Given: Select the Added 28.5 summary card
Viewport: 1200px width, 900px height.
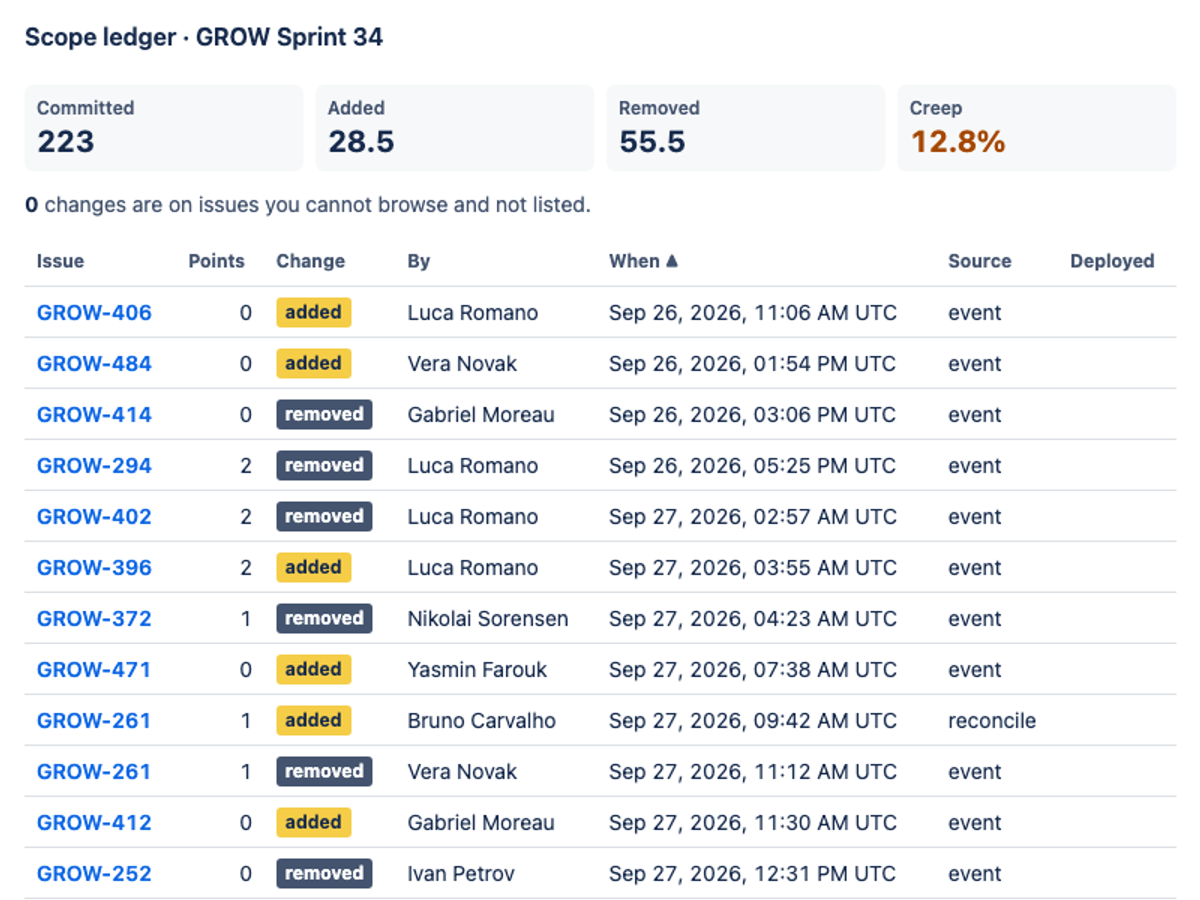Looking at the screenshot, I should pyautogui.click(x=455, y=128).
